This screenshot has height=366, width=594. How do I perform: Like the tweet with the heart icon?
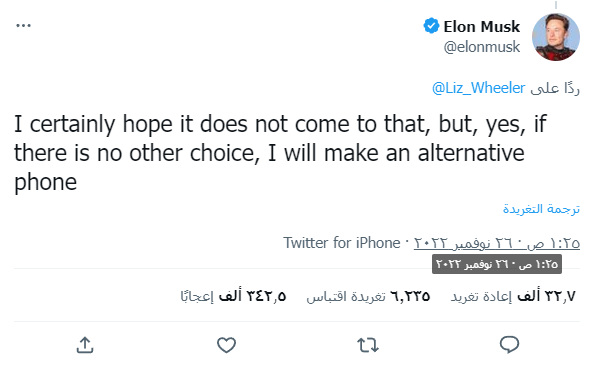tap(227, 345)
